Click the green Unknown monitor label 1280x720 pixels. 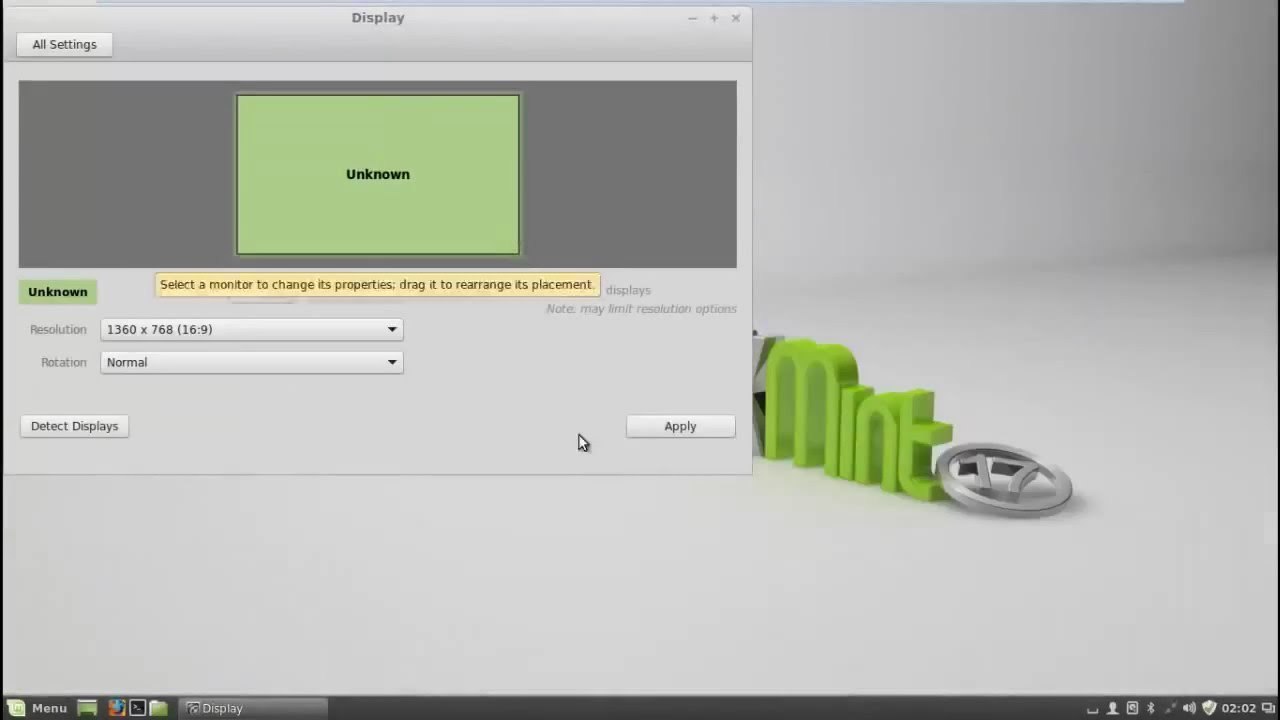tap(58, 292)
